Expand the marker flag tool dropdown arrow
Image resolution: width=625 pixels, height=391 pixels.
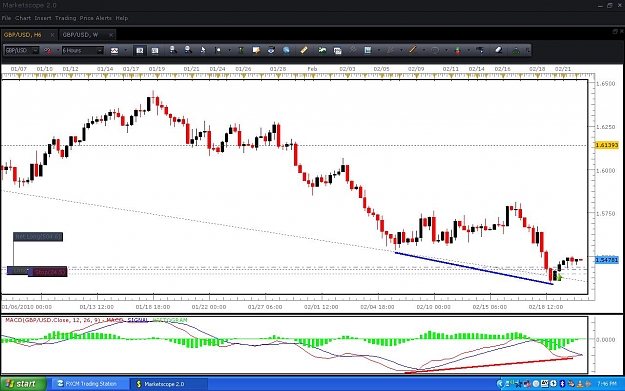pos(229,51)
